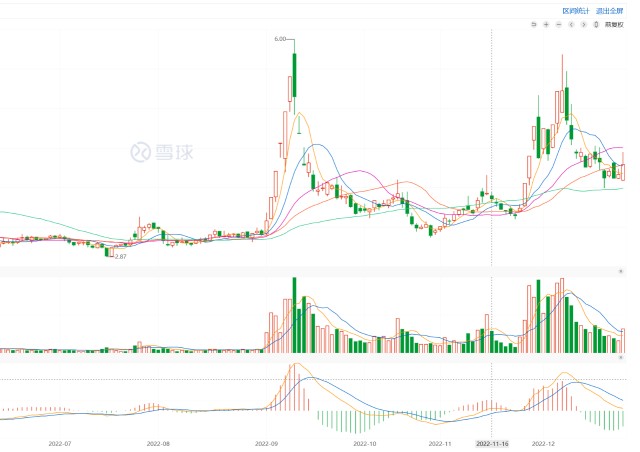This screenshot has height=452, width=640.
Task: Open the 前复权 price adjustment dropdown
Action: (614, 24)
